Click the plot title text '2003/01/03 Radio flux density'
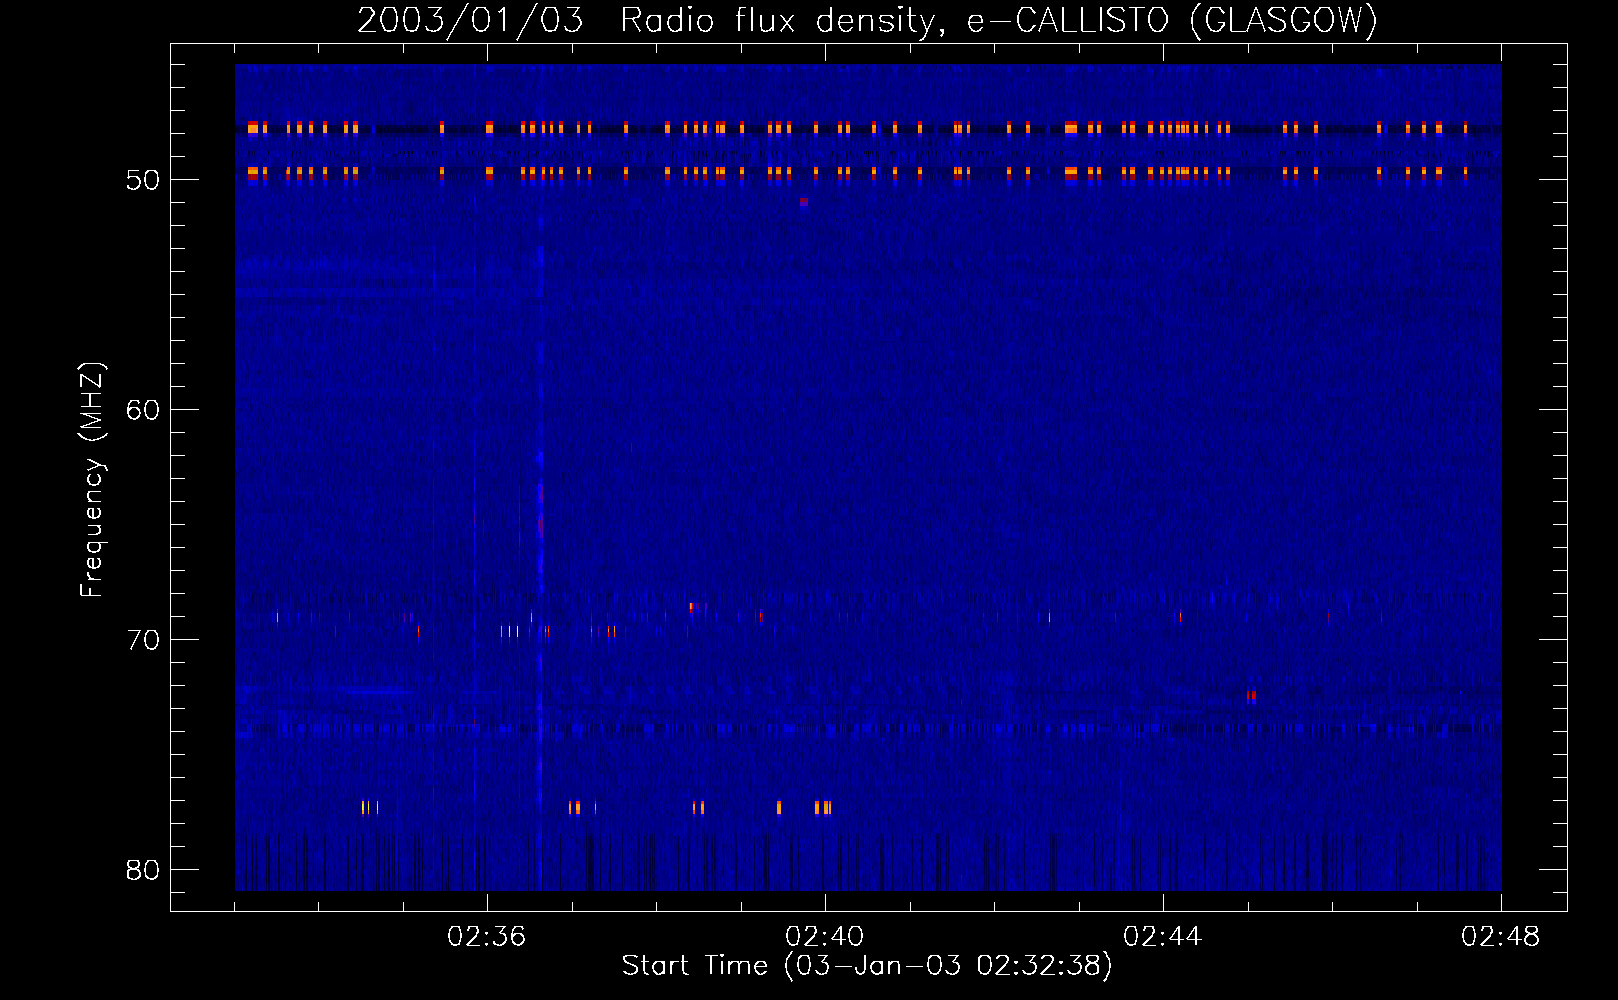 click(648, 21)
